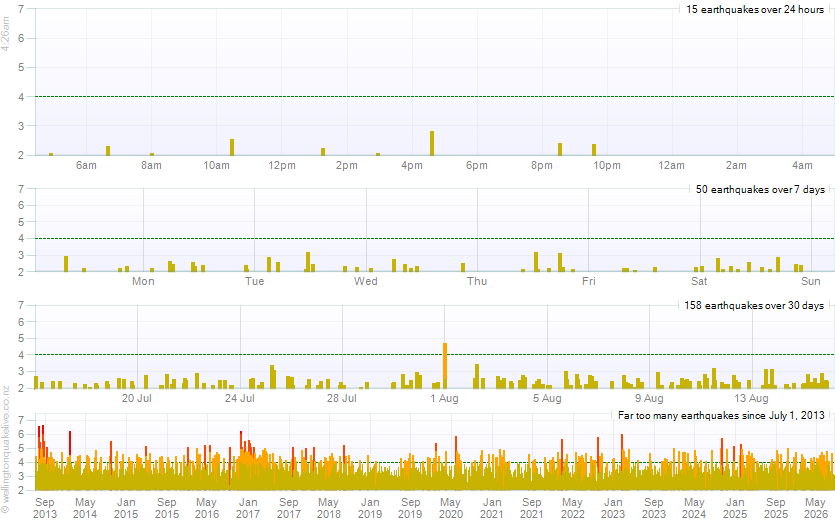Click the '8pm' axis label
Viewport: 835px width, 530px height.
click(542, 165)
